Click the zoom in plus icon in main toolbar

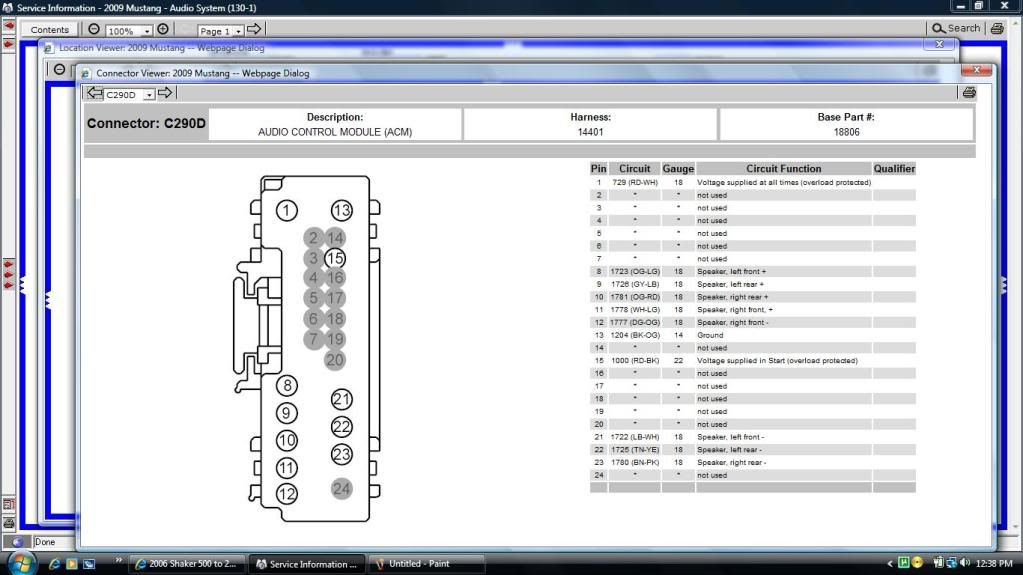(x=163, y=30)
